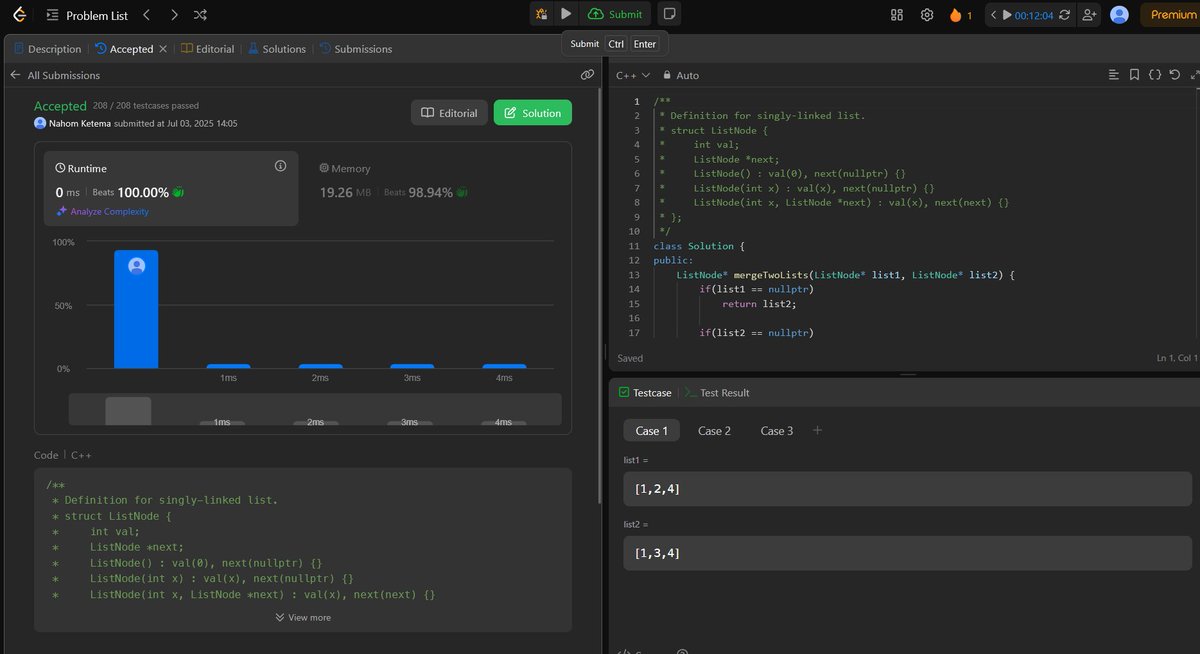
Task: Open Nahom Ketema's profile link
Action: point(80,123)
